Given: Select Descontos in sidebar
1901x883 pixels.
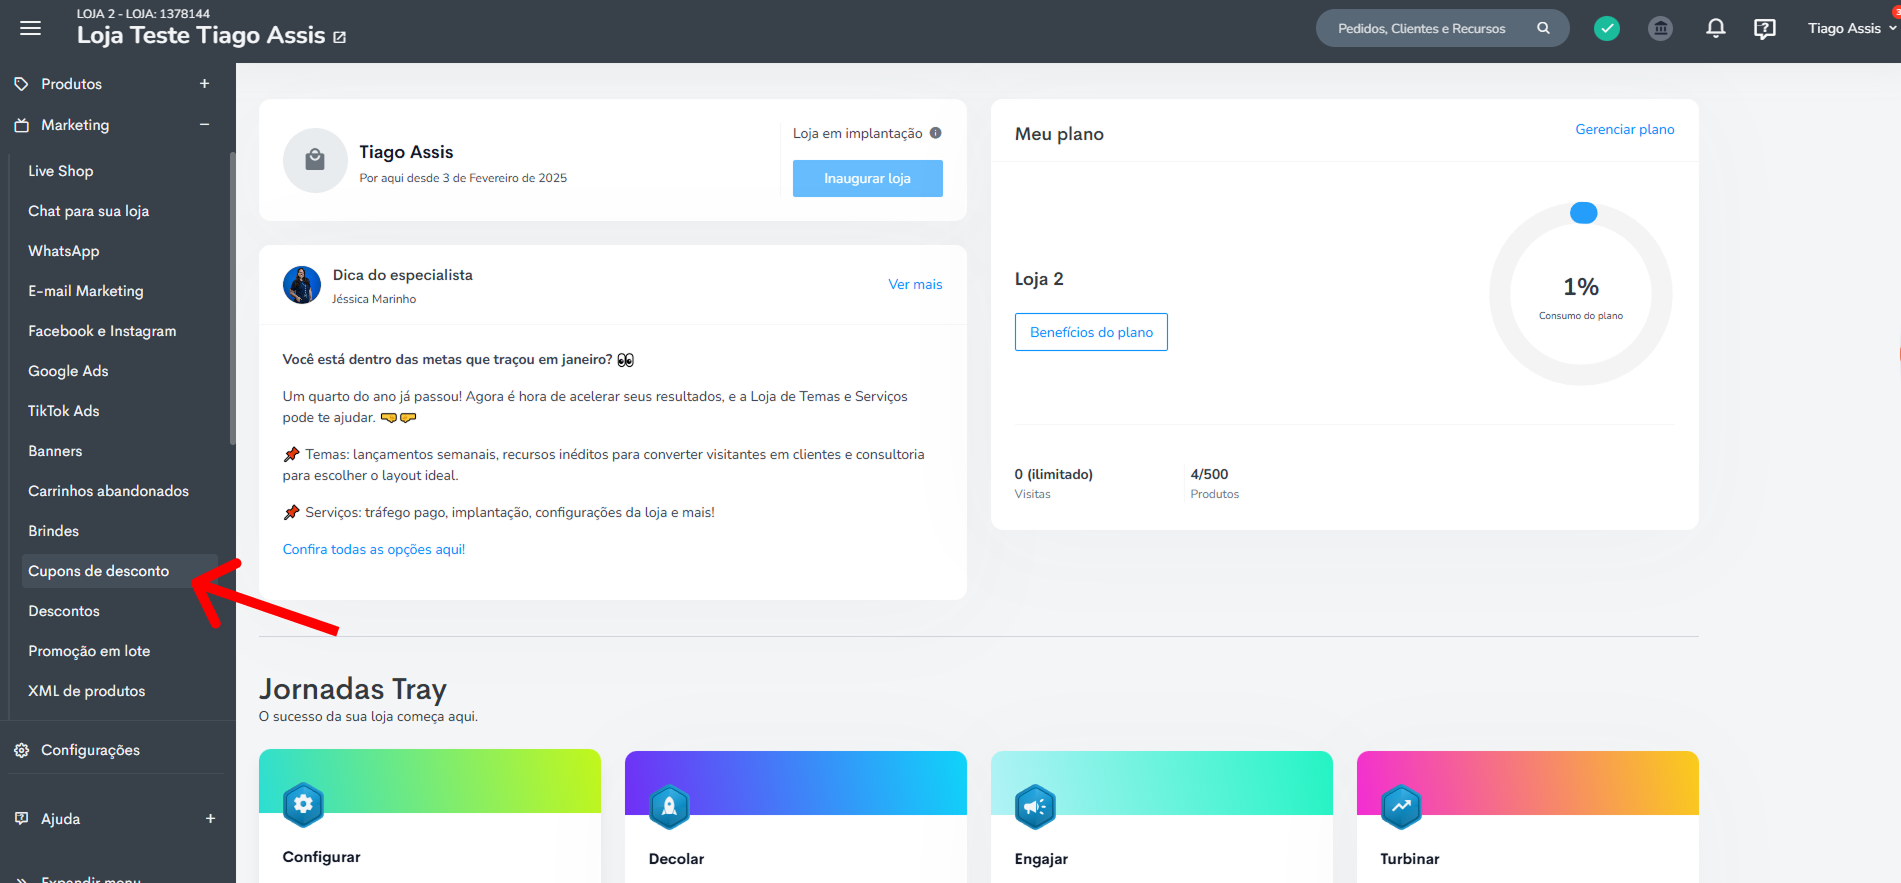Looking at the screenshot, I should click(x=64, y=611).
